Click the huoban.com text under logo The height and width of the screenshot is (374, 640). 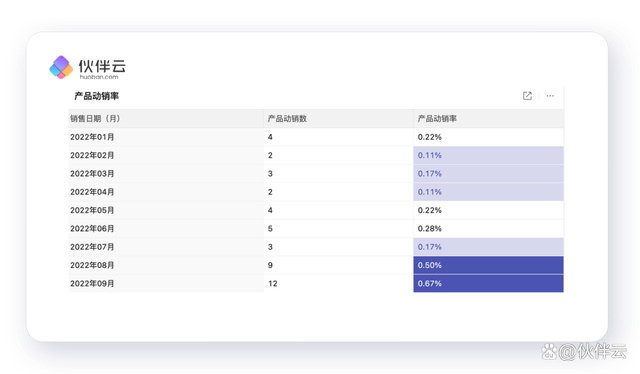(x=99, y=77)
